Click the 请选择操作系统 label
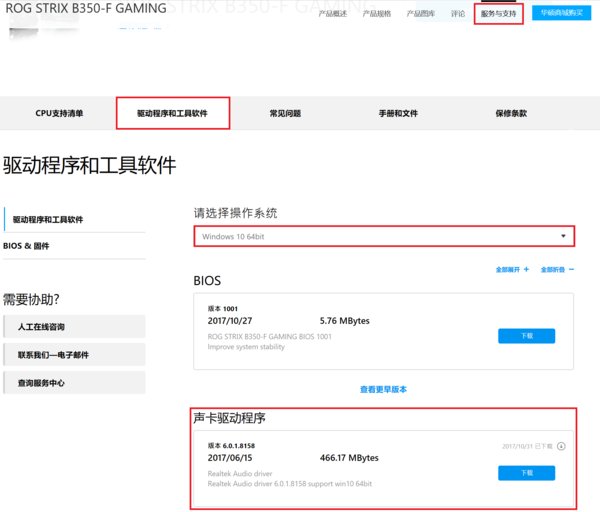Image resolution: width=600 pixels, height=512 pixels. 235,213
